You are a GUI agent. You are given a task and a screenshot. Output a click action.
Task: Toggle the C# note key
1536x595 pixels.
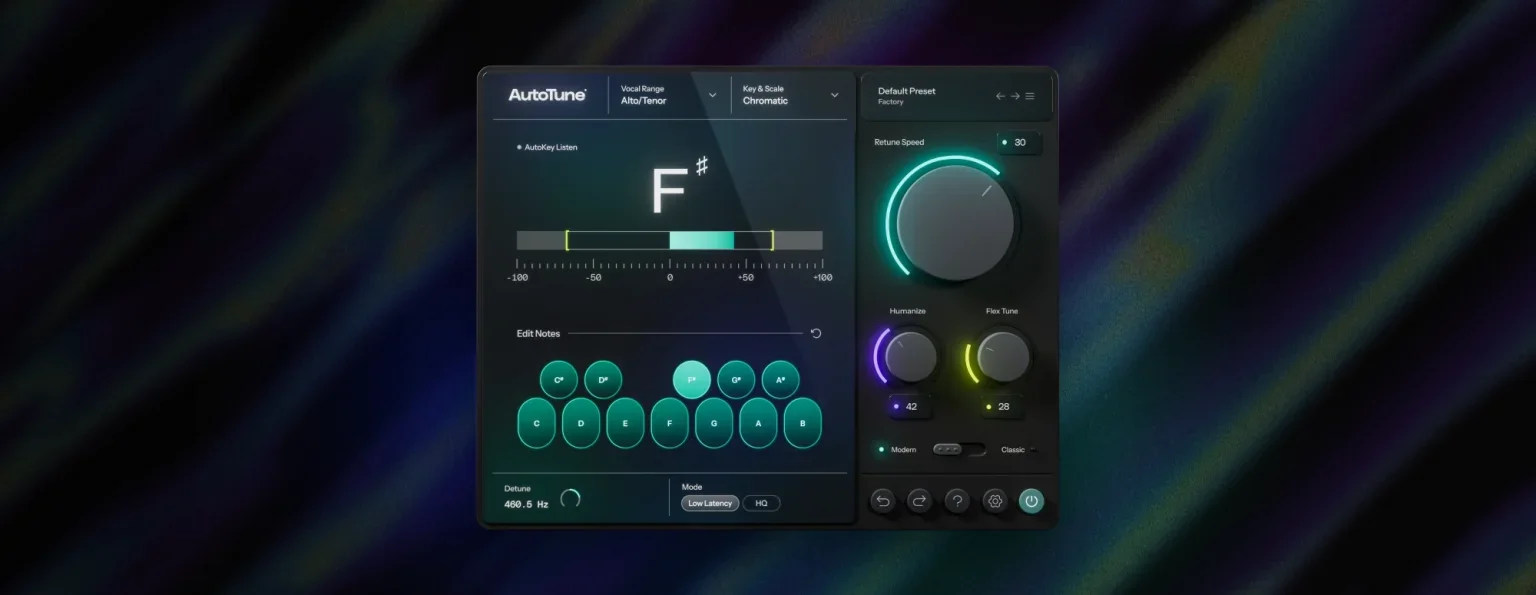point(559,380)
